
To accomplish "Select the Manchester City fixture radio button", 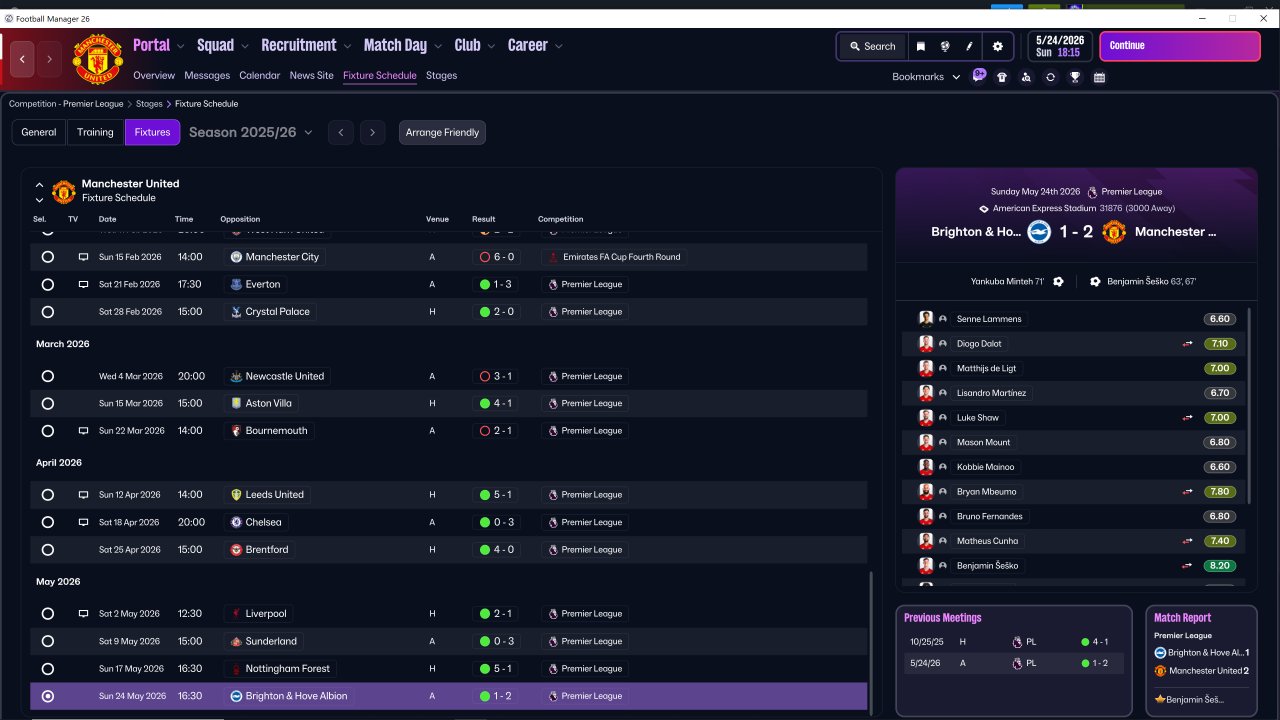I will pyautogui.click(x=48, y=257).
